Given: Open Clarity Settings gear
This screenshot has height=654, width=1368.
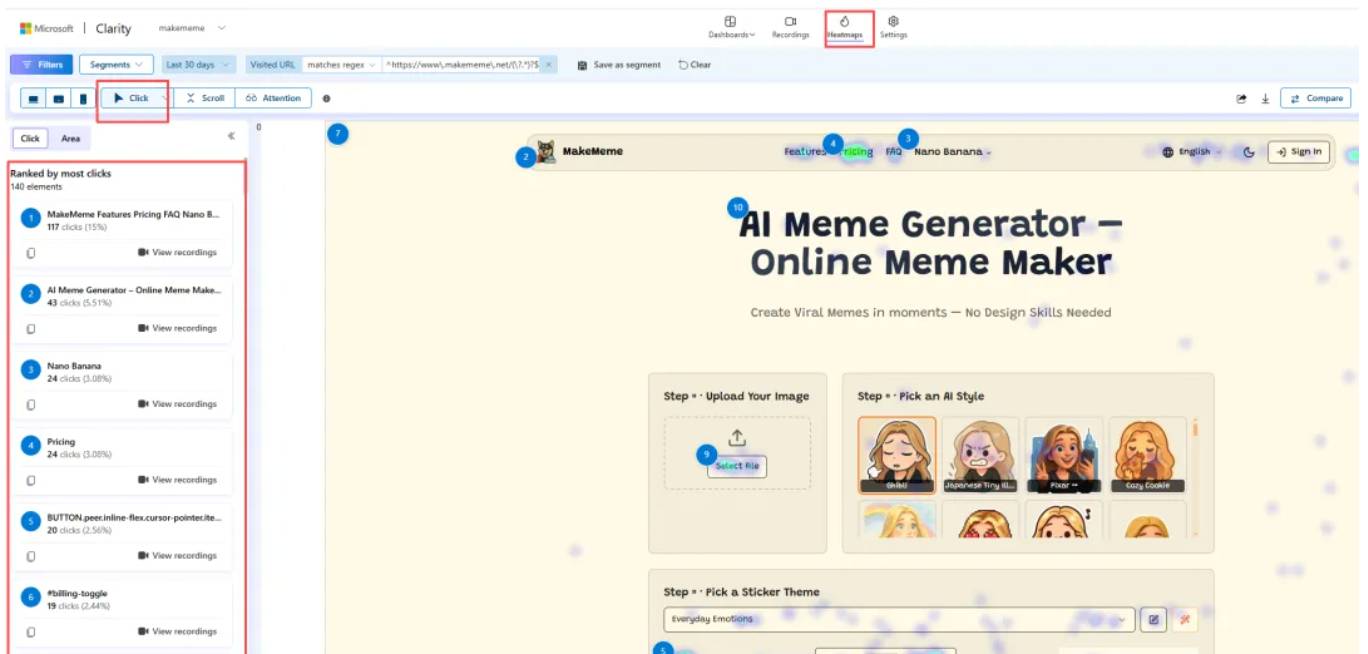Looking at the screenshot, I should click(x=893, y=27).
